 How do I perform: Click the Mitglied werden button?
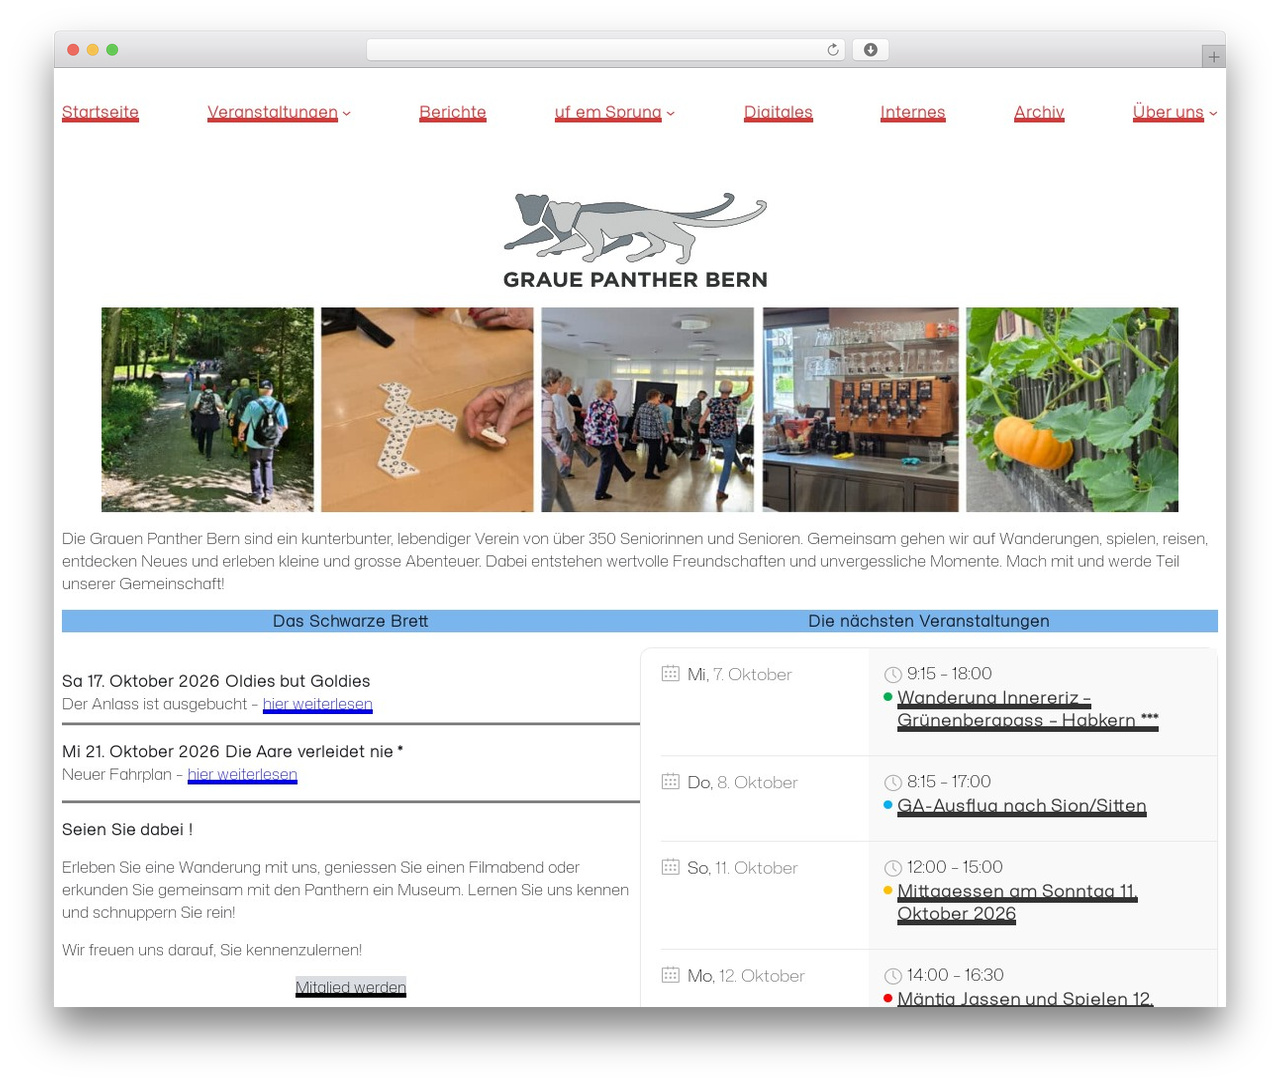pyautogui.click(x=350, y=987)
